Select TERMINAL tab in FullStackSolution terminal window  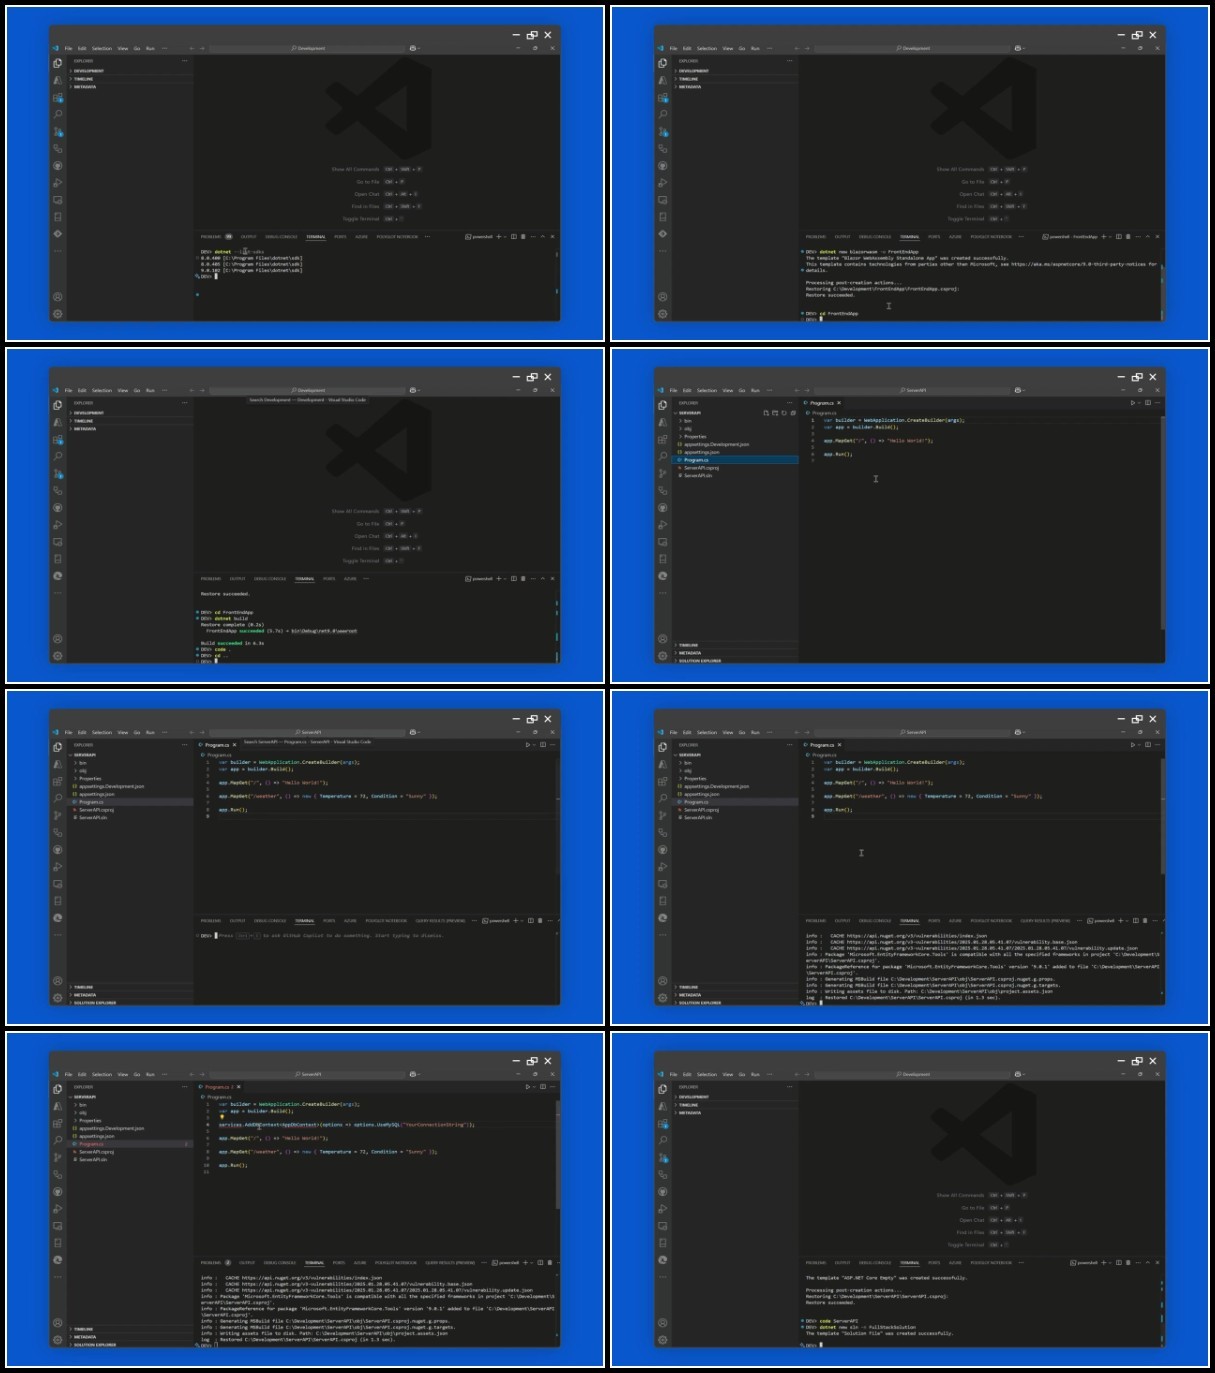[909, 1263]
